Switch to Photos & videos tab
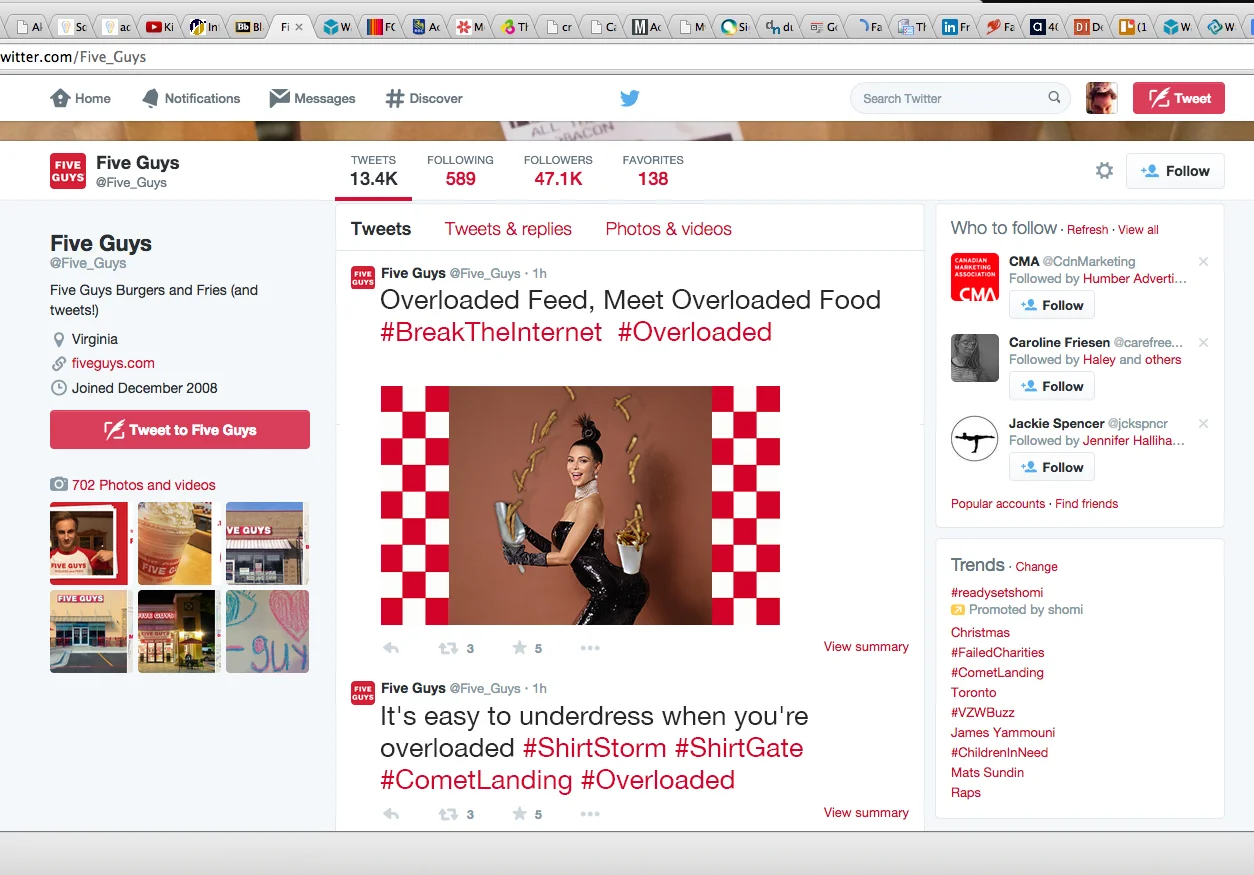This screenshot has width=1254, height=875. [x=669, y=229]
